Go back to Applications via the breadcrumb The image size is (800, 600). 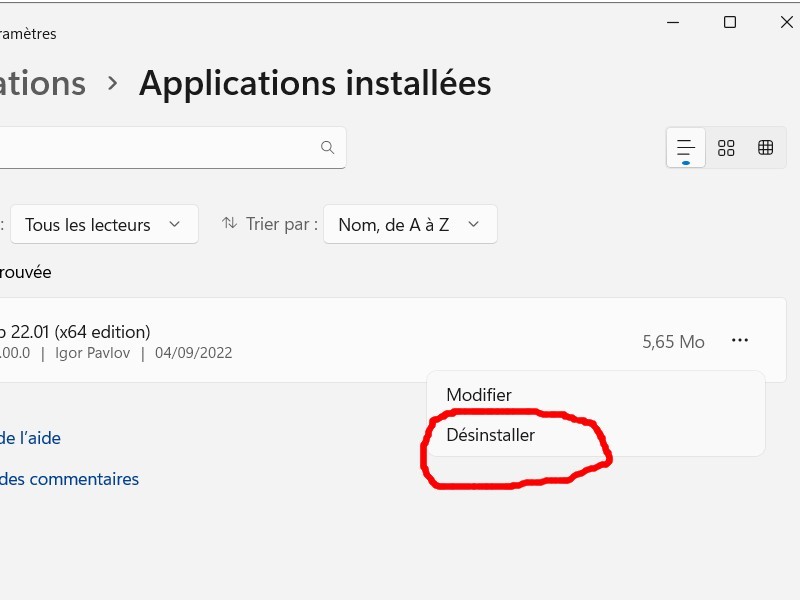pos(42,84)
